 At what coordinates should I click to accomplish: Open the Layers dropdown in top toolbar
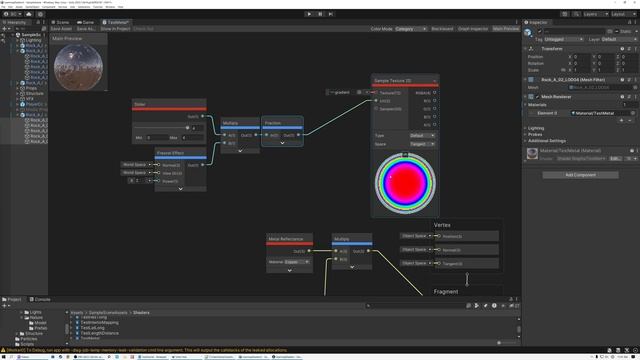point(596,14)
